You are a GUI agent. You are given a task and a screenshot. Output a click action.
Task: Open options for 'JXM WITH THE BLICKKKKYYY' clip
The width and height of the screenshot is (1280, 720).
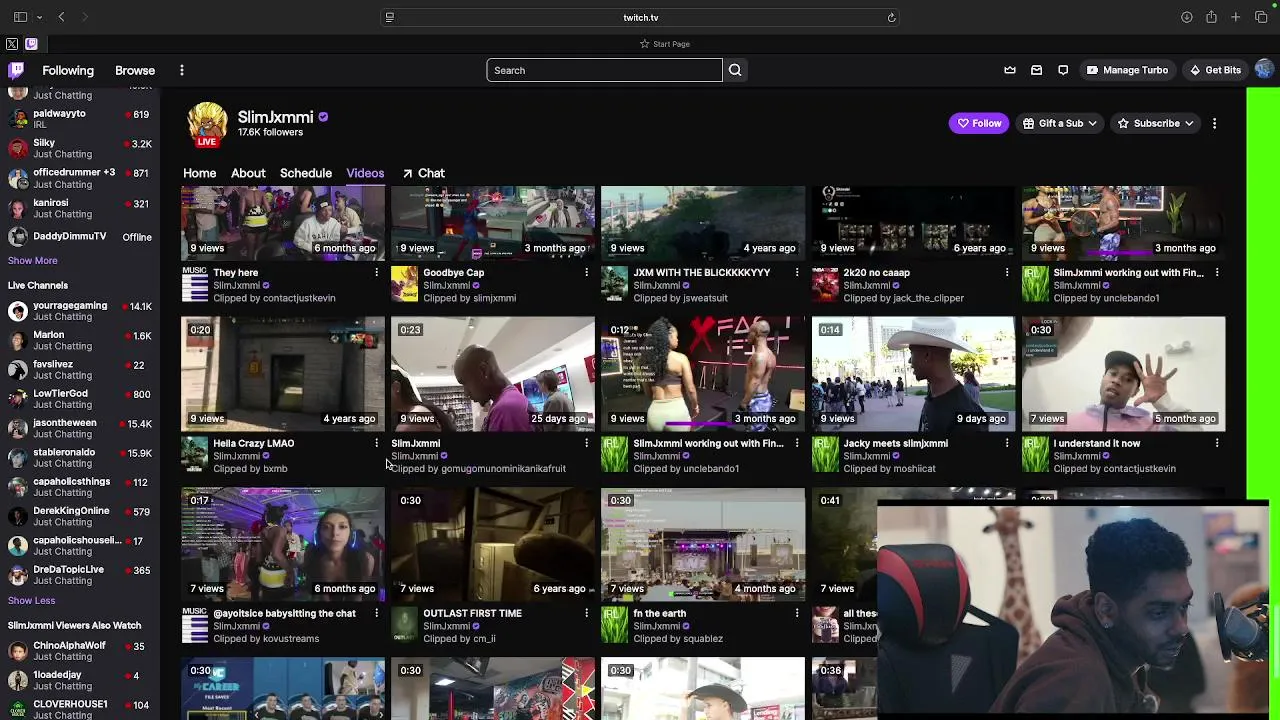coord(797,272)
